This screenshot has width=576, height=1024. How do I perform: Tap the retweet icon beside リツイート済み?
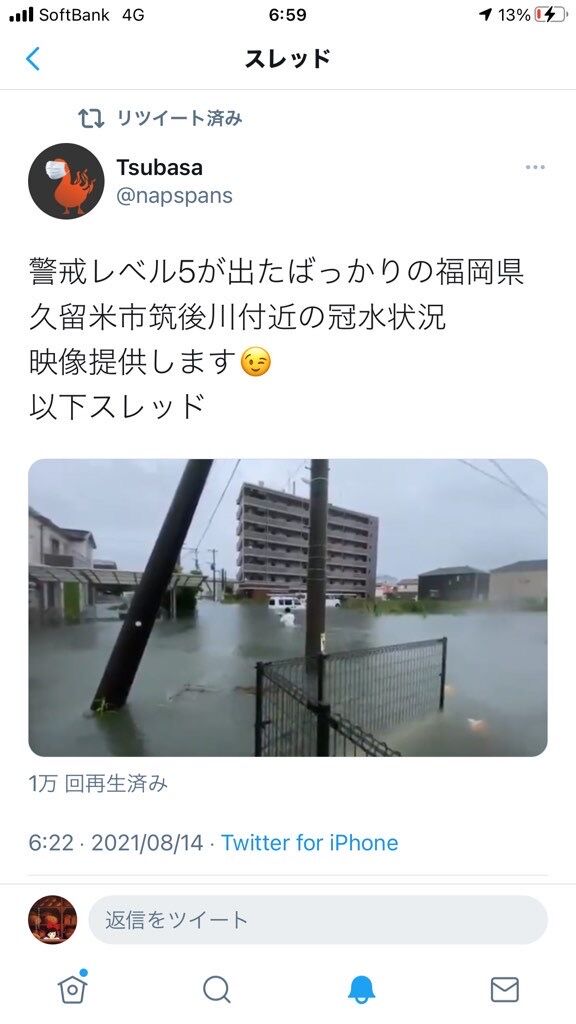coord(91,118)
